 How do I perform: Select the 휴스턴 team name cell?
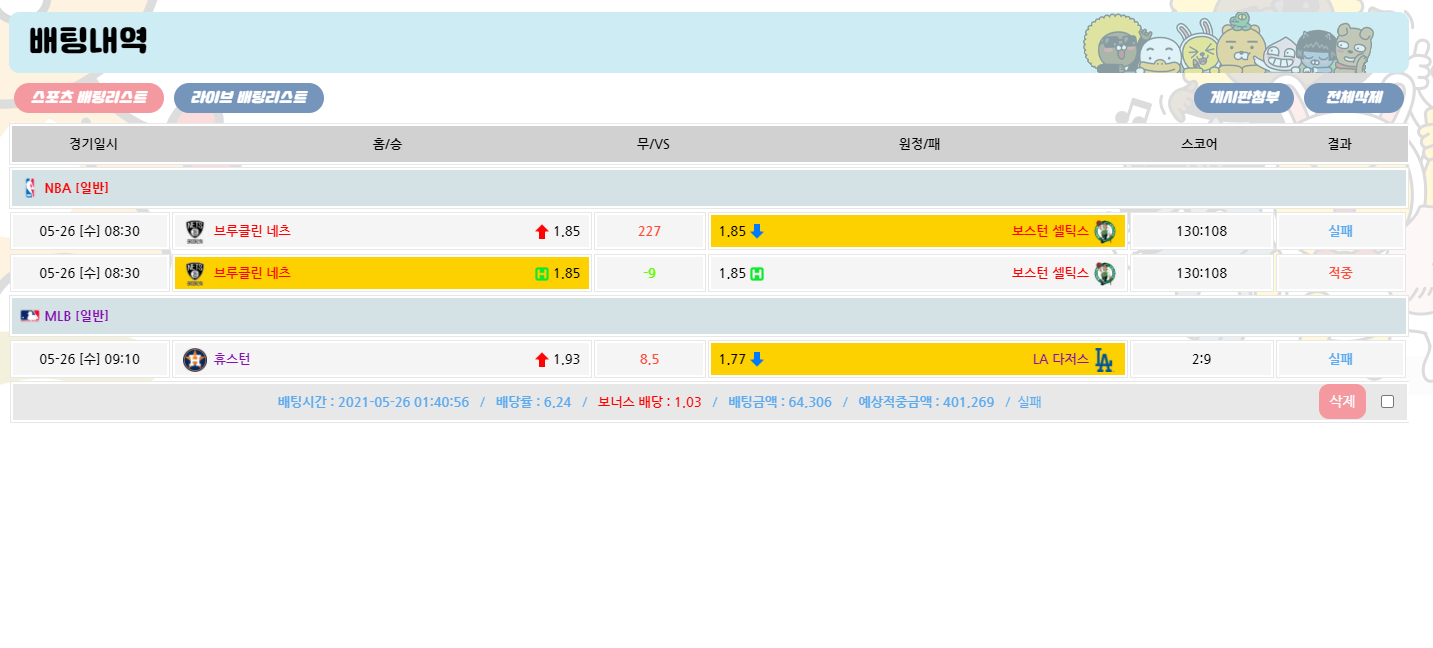click(x=232, y=359)
